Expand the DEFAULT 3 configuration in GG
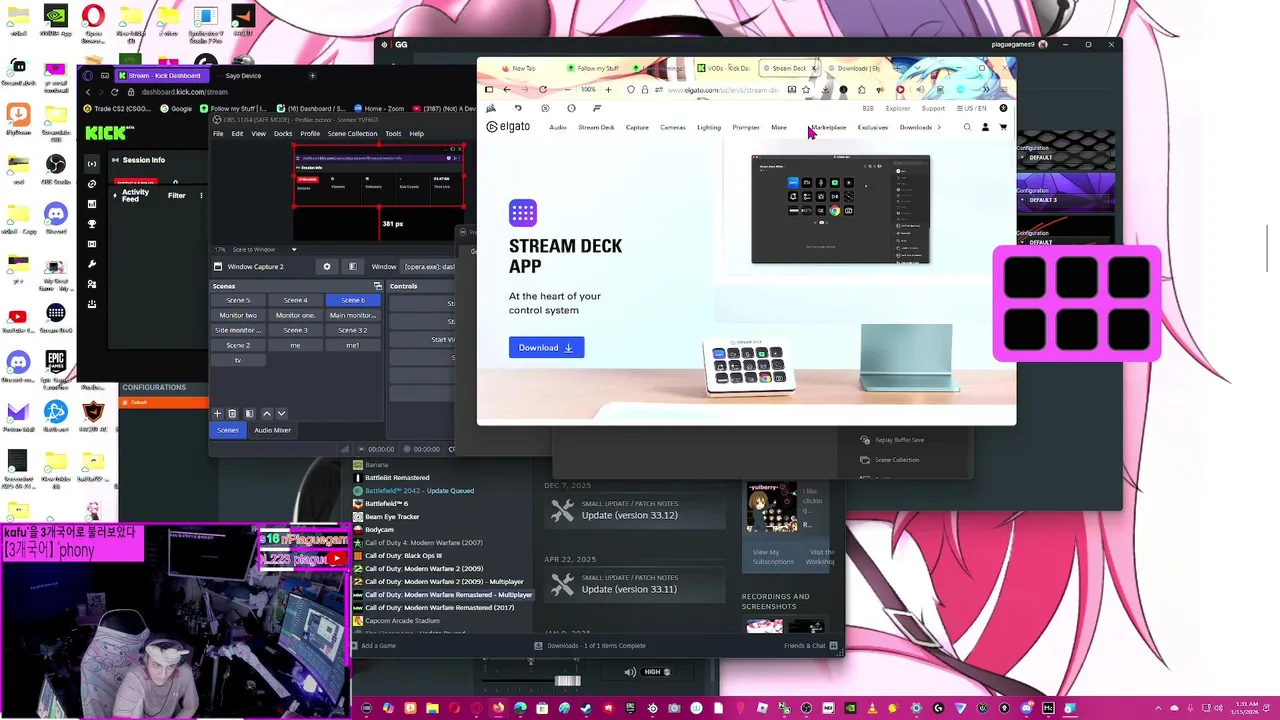 [1065, 200]
